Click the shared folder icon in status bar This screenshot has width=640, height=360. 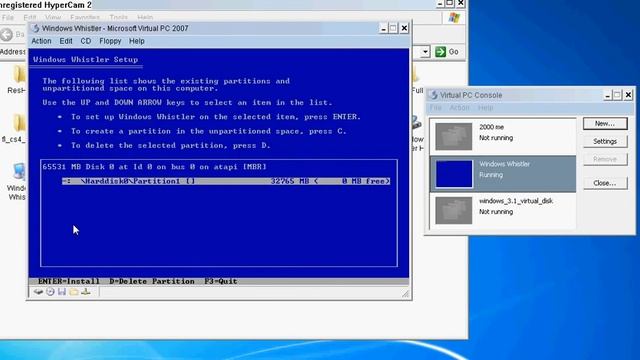(x=74, y=292)
